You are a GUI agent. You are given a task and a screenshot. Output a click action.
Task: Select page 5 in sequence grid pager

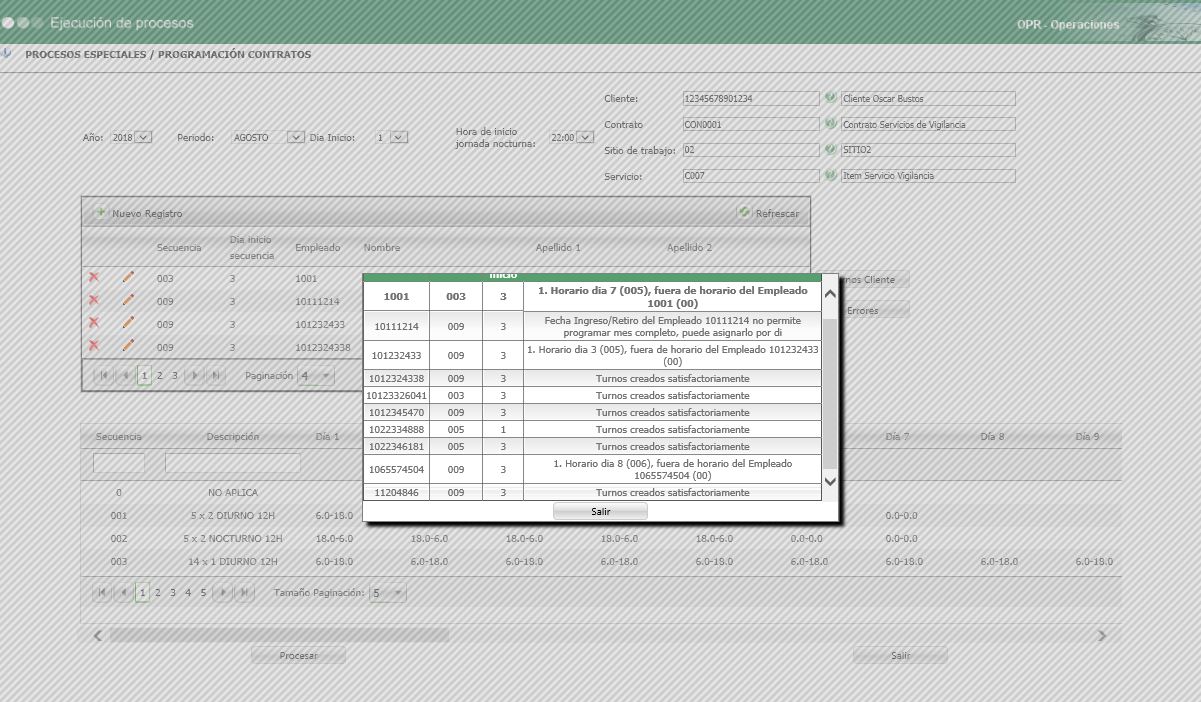tap(203, 593)
